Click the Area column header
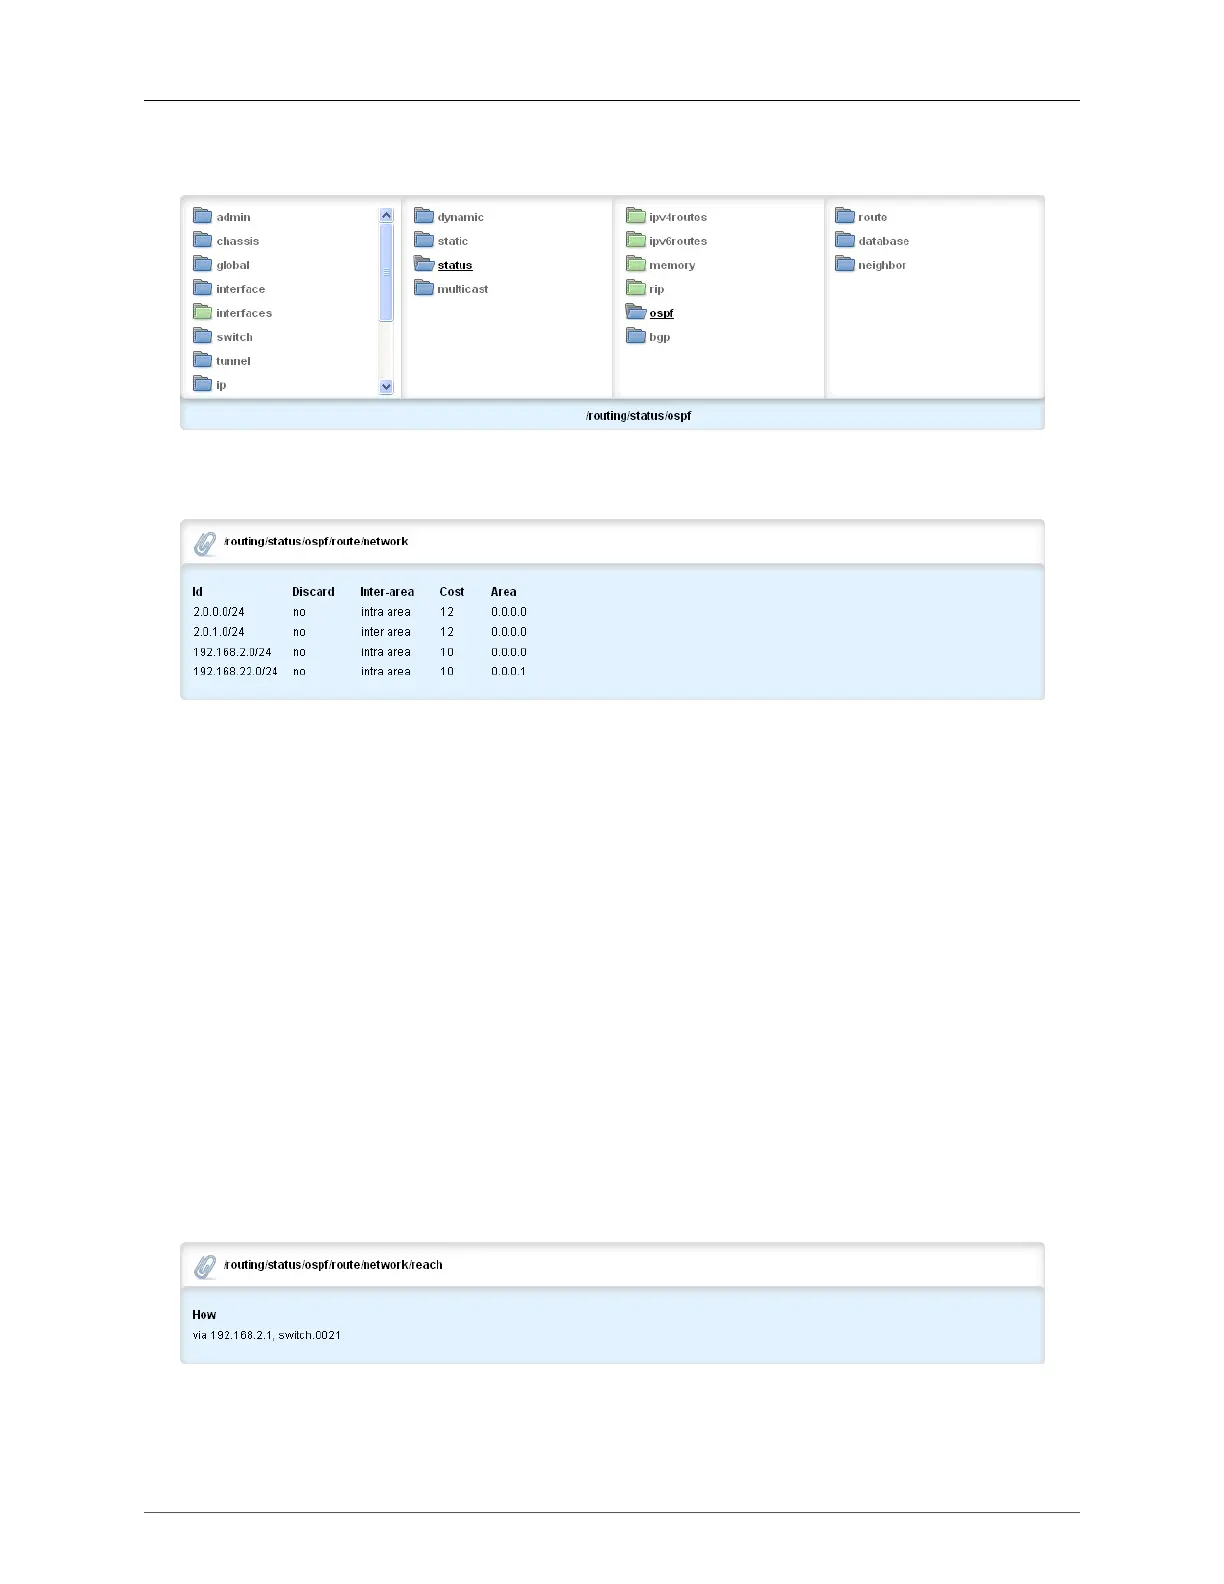The image size is (1224, 1584). pos(504,592)
